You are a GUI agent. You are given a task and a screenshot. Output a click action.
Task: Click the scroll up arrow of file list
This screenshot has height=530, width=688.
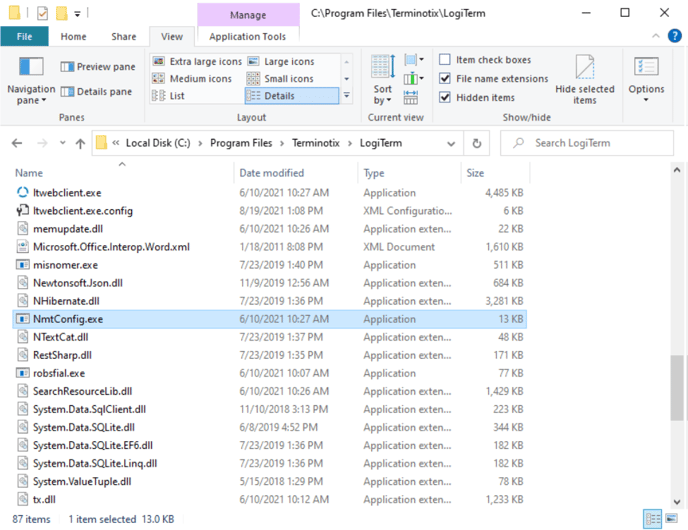click(677, 170)
